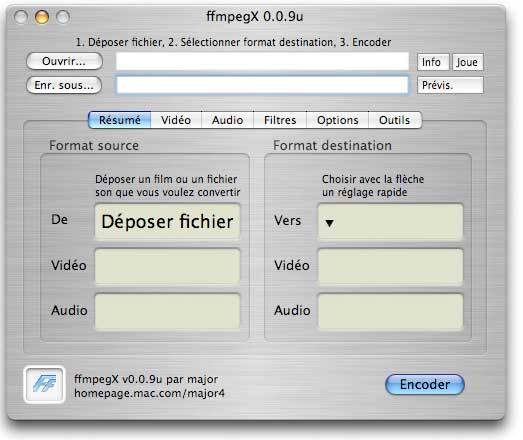This screenshot has height=440, width=523.
Task: Show file details with Info button
Action: pyautogui.click(x=433, y=62)
